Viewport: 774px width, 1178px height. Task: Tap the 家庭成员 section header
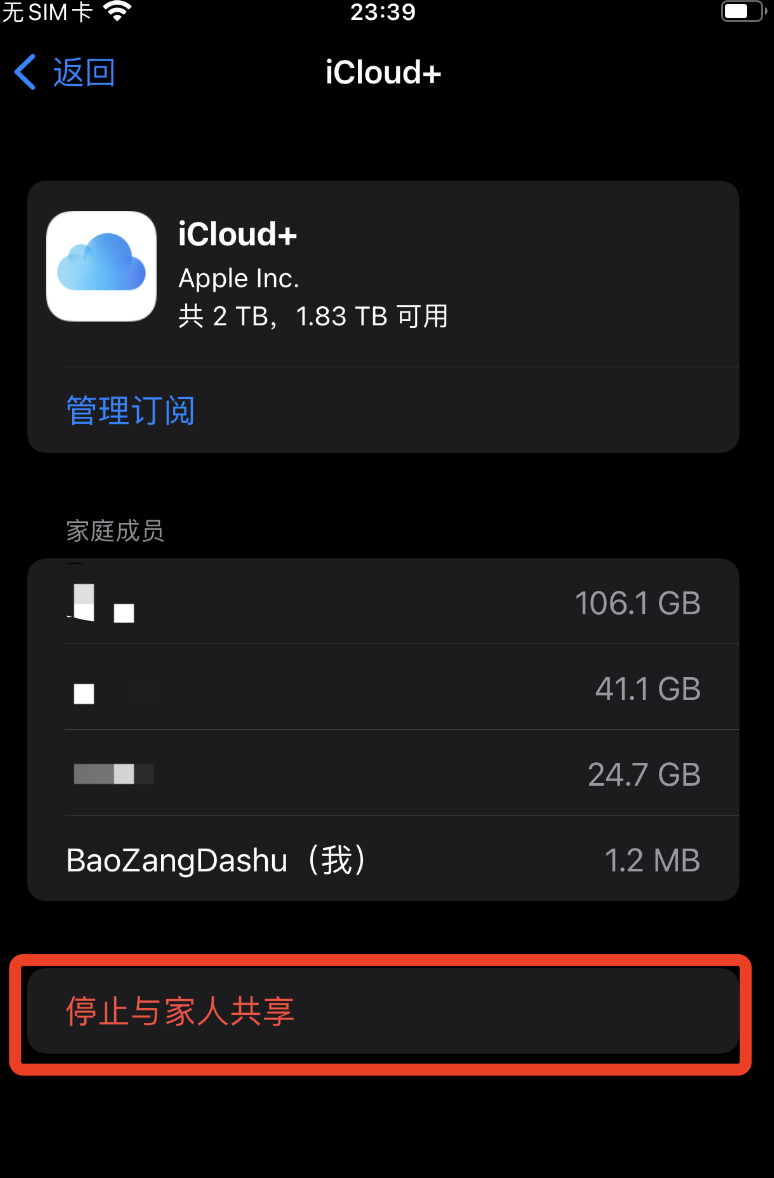(115, 531)
